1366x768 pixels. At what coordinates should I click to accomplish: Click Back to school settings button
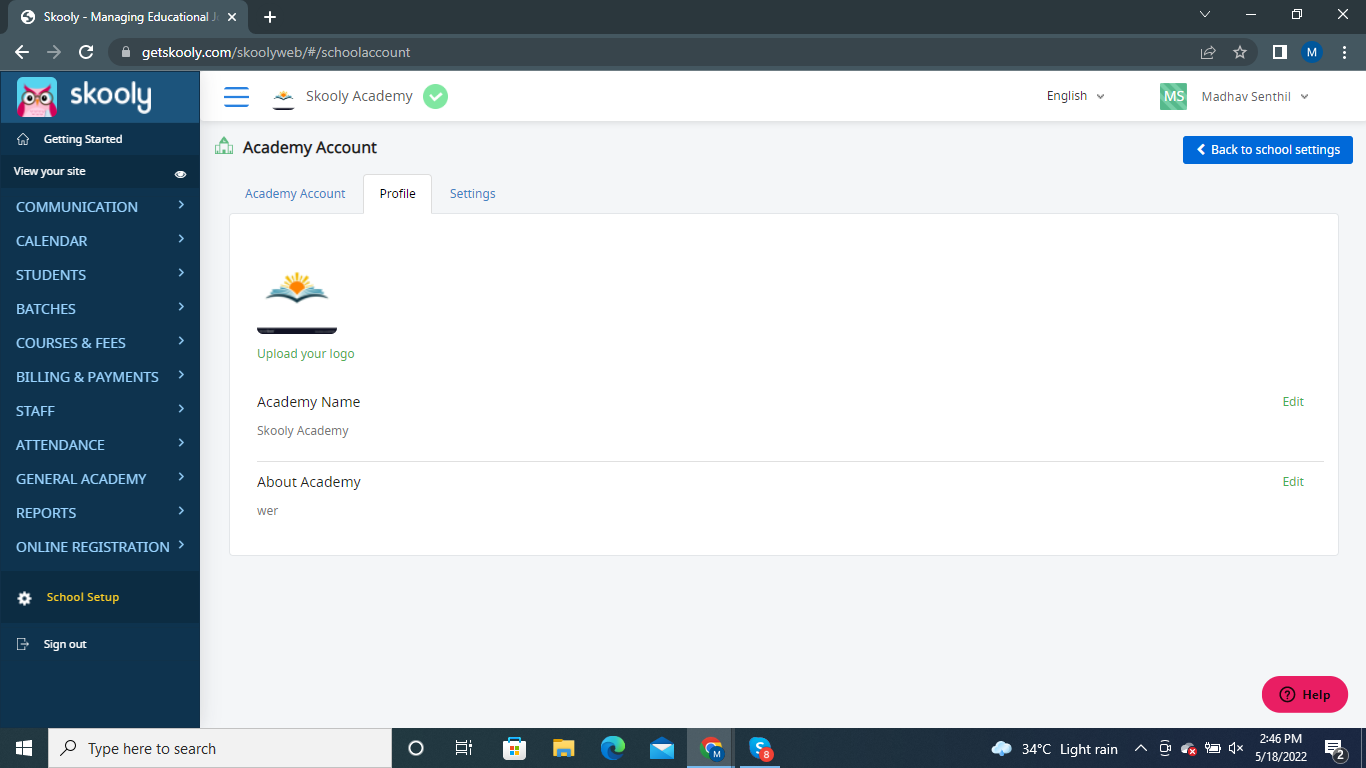click(1268, 150)
